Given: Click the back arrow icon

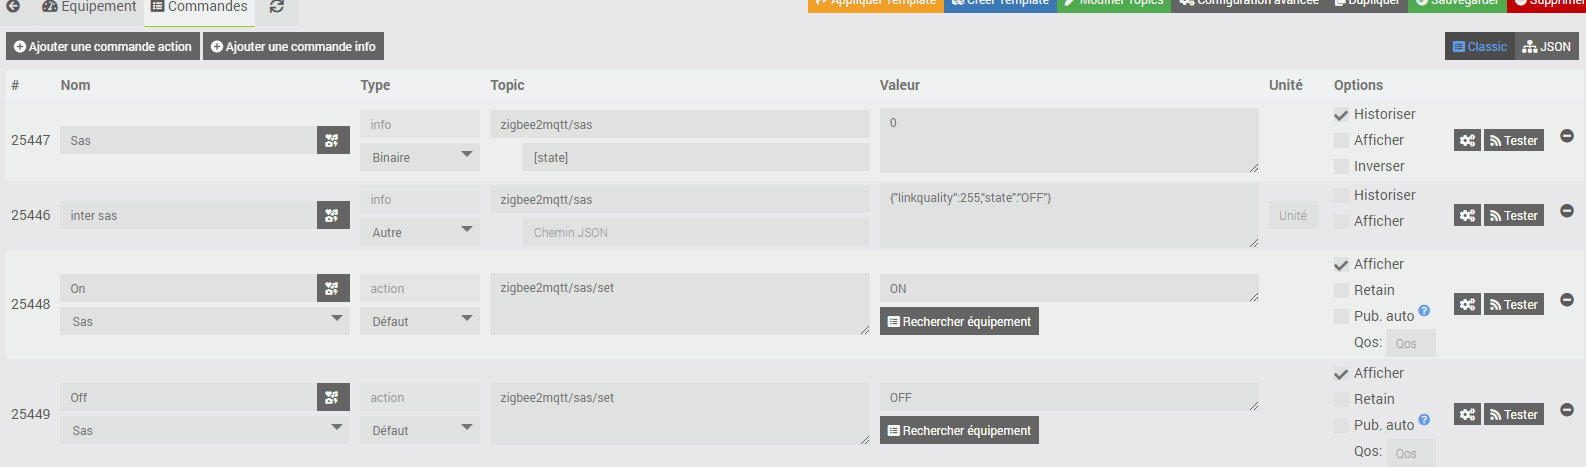Looking at the screenshot, I should 14,7.
